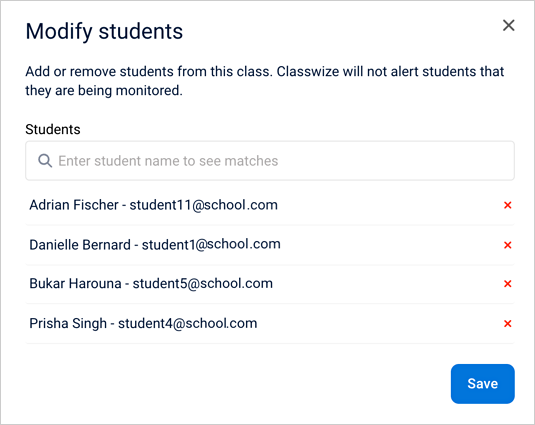535x425 pixels.
Task: Click the 'they are being monitored' text
Action: [104, 91]
